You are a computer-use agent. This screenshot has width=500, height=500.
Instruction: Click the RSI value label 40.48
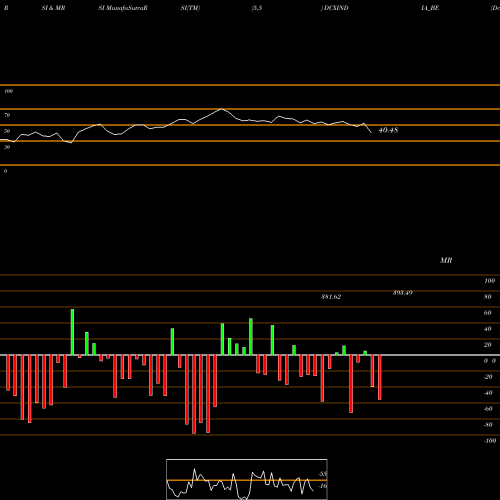[388, 130]
